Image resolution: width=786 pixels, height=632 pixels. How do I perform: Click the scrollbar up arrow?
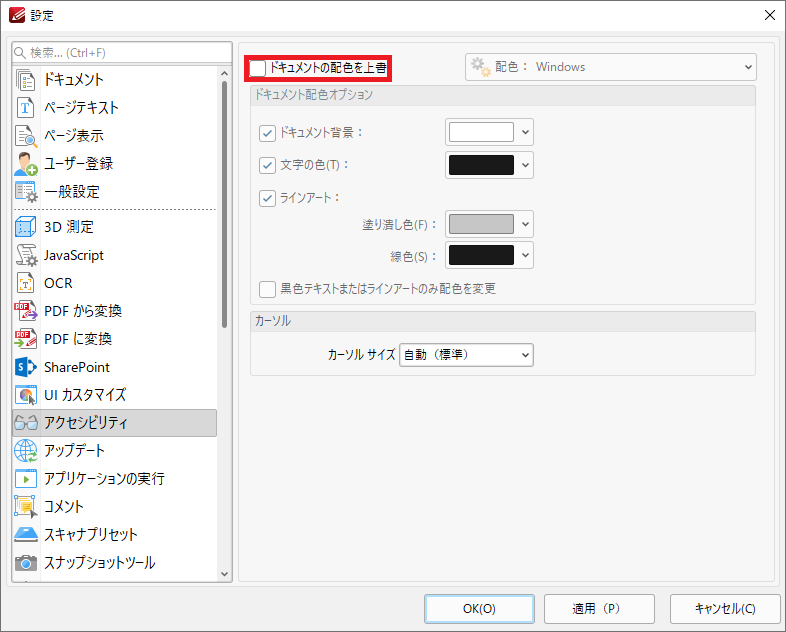pyautogui.click(x=224, y=74)
